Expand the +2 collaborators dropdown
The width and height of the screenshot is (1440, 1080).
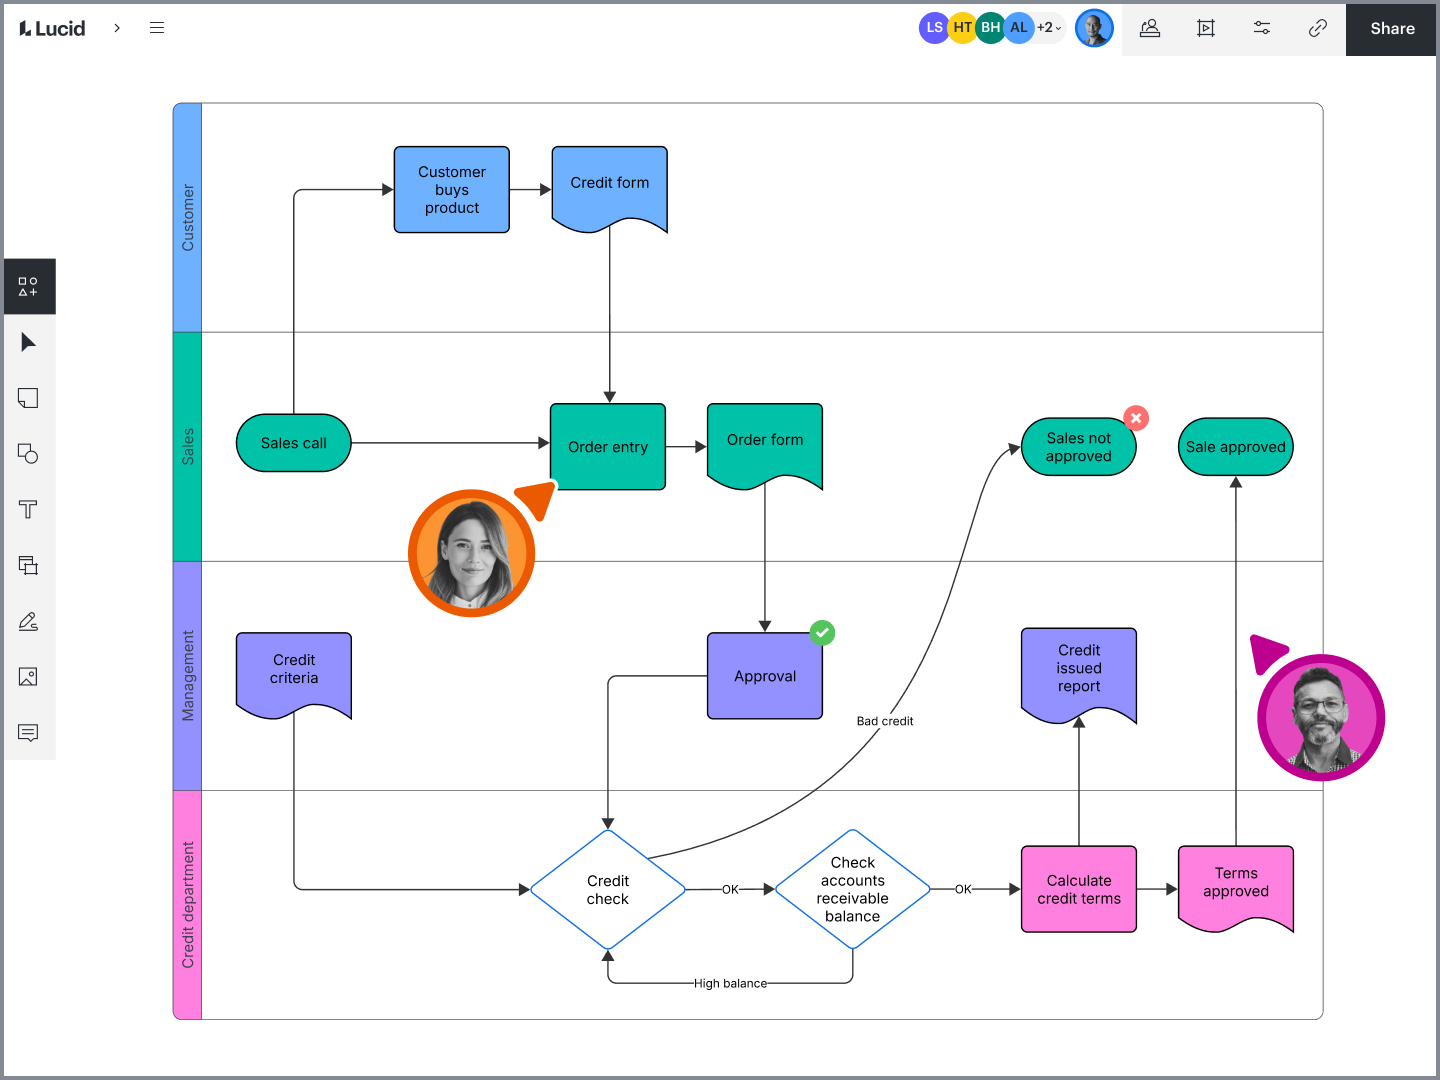point(1049,28)
